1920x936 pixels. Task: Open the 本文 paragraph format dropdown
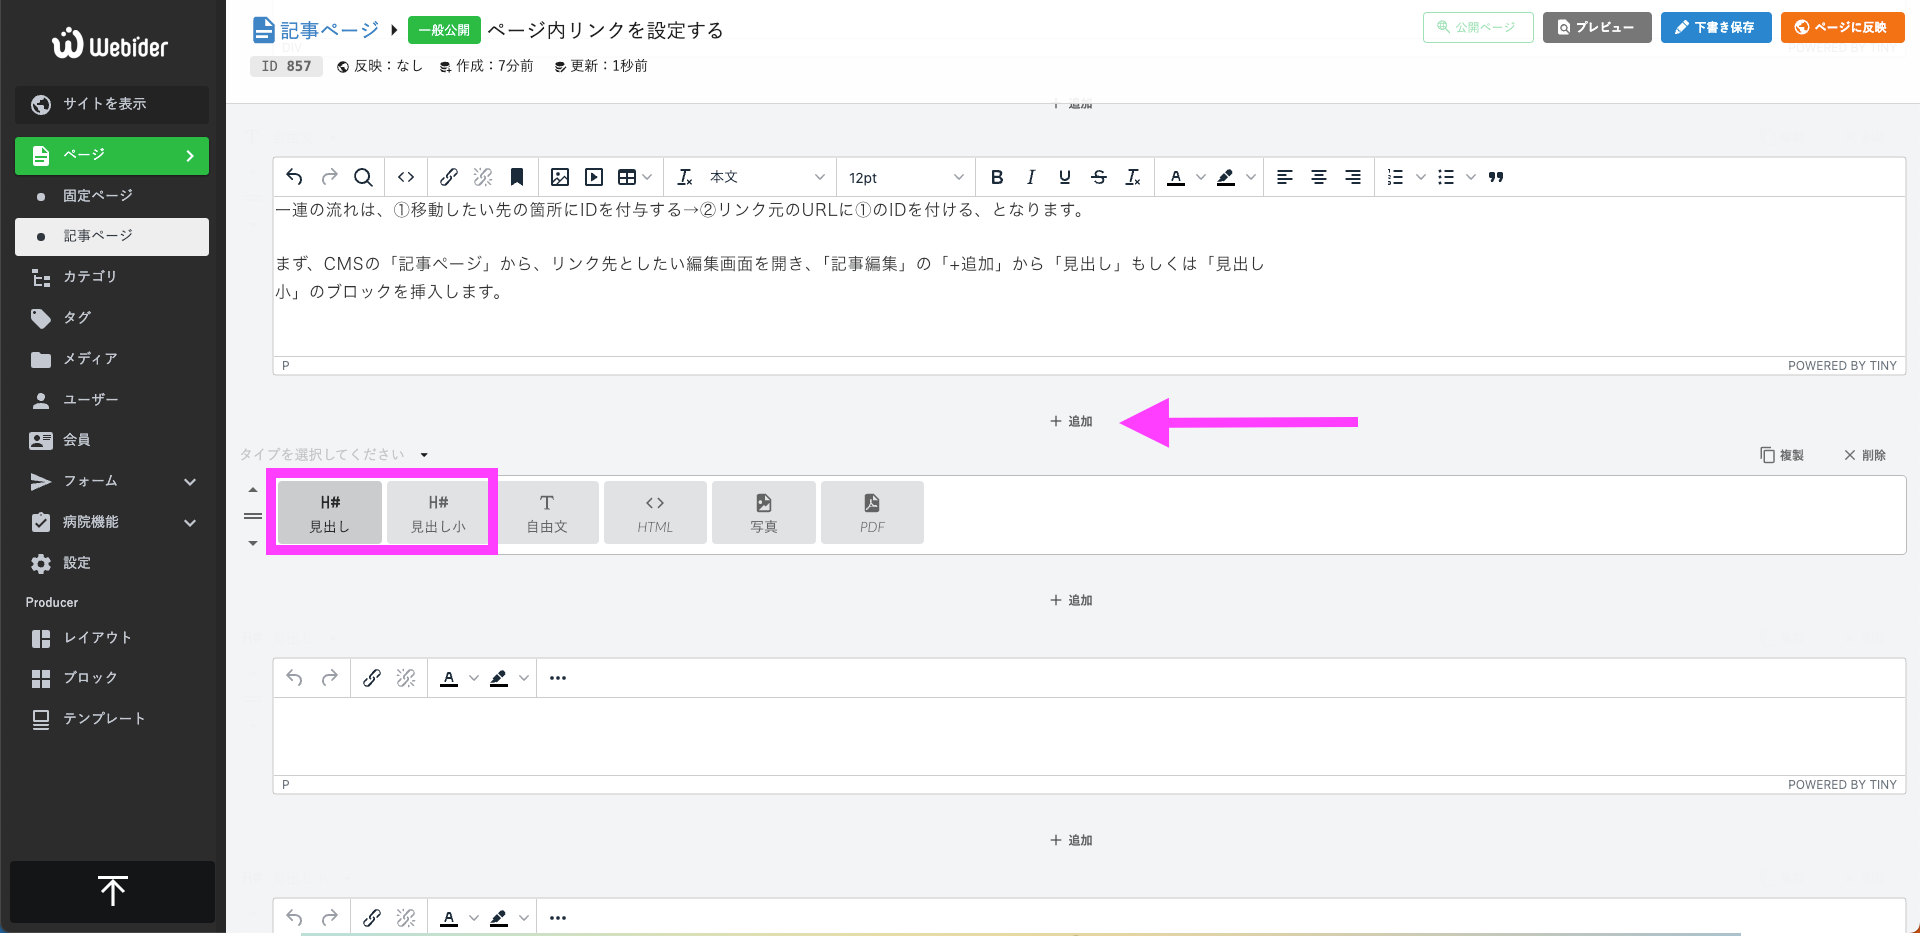pyautogui.click(x=765, y=177)
